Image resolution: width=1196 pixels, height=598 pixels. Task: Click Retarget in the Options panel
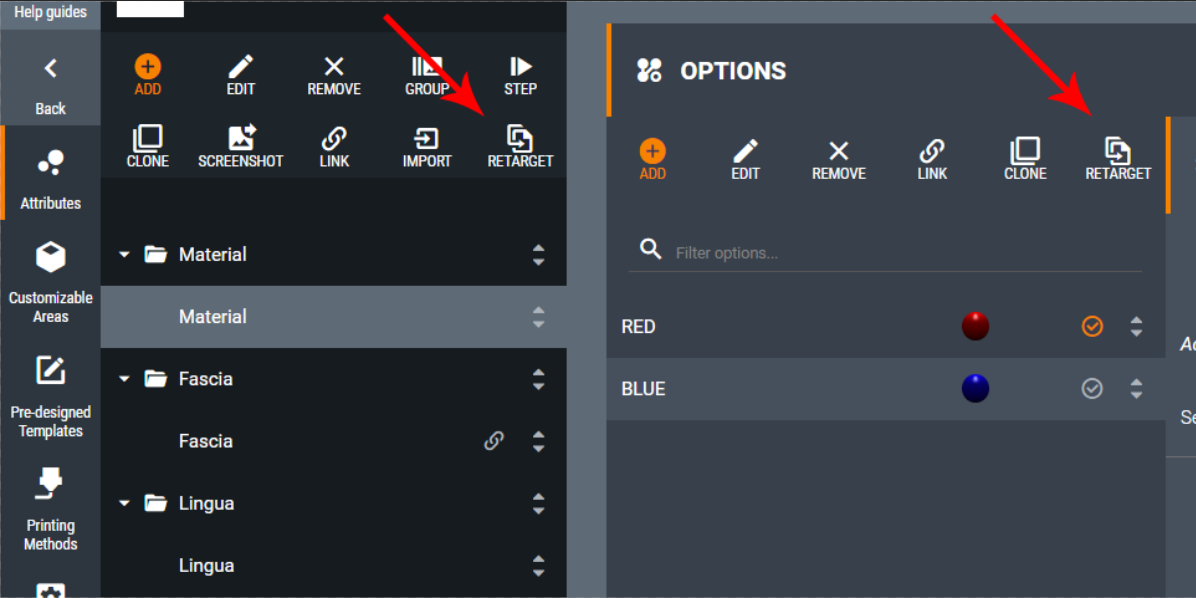(1118, 160)
